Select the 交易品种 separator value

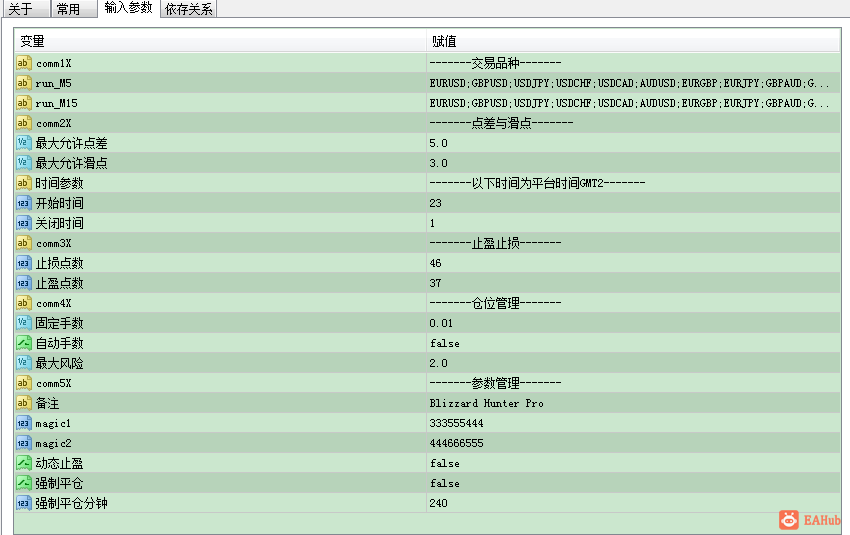coord(495,63)
